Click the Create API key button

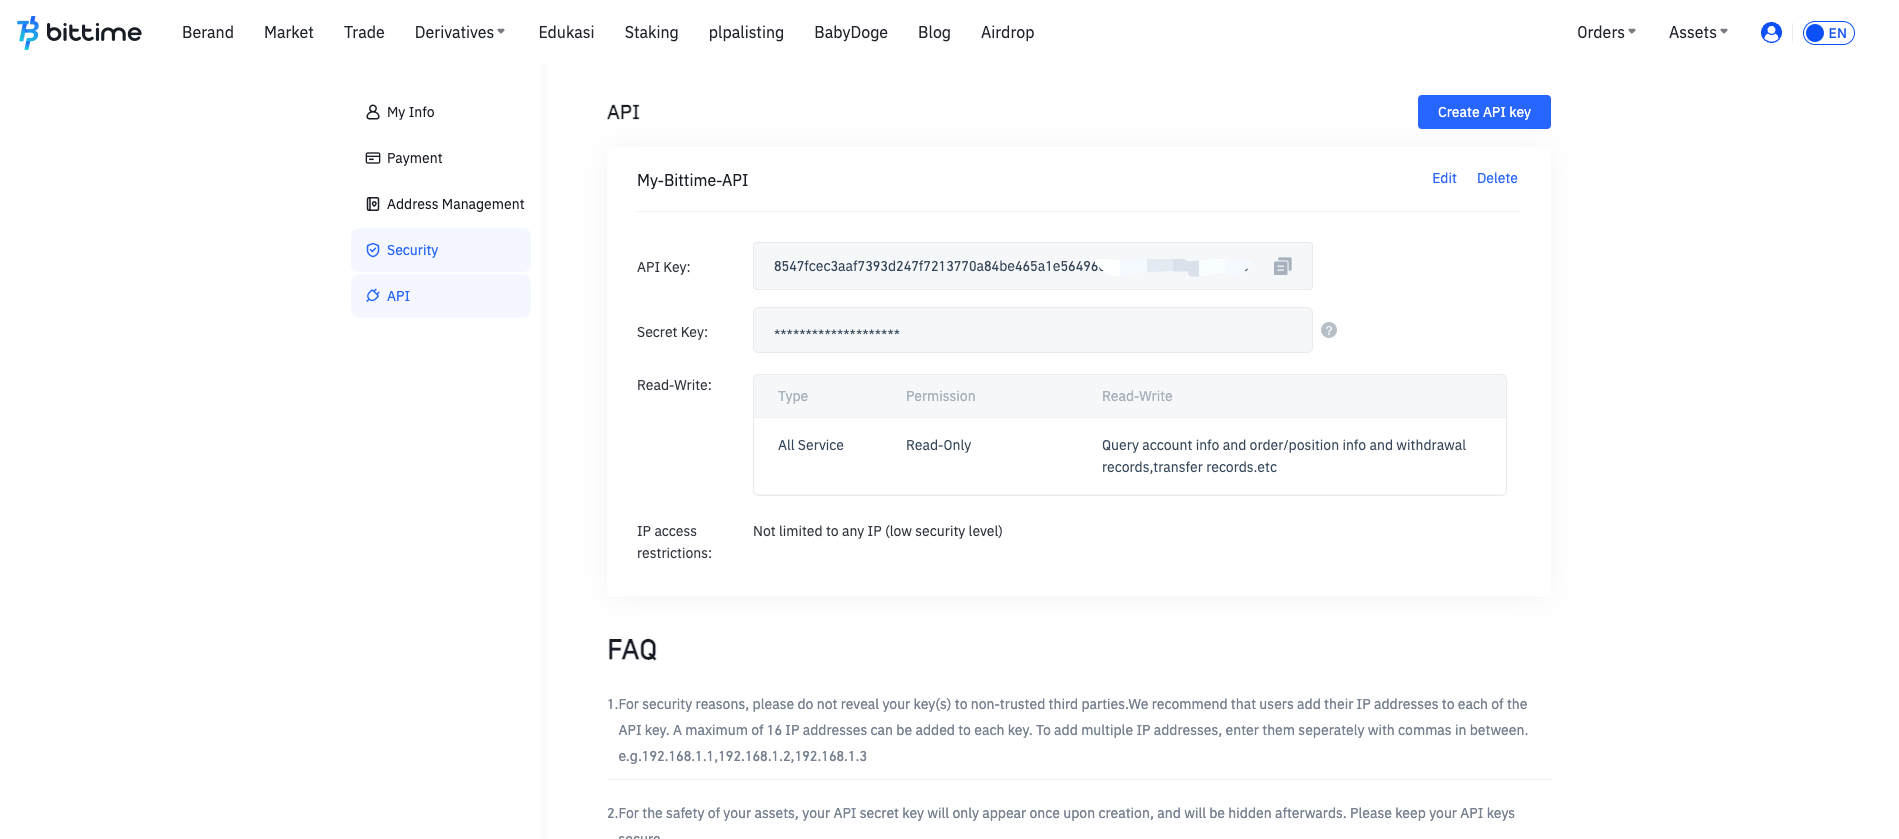(x=1484, y=112)
